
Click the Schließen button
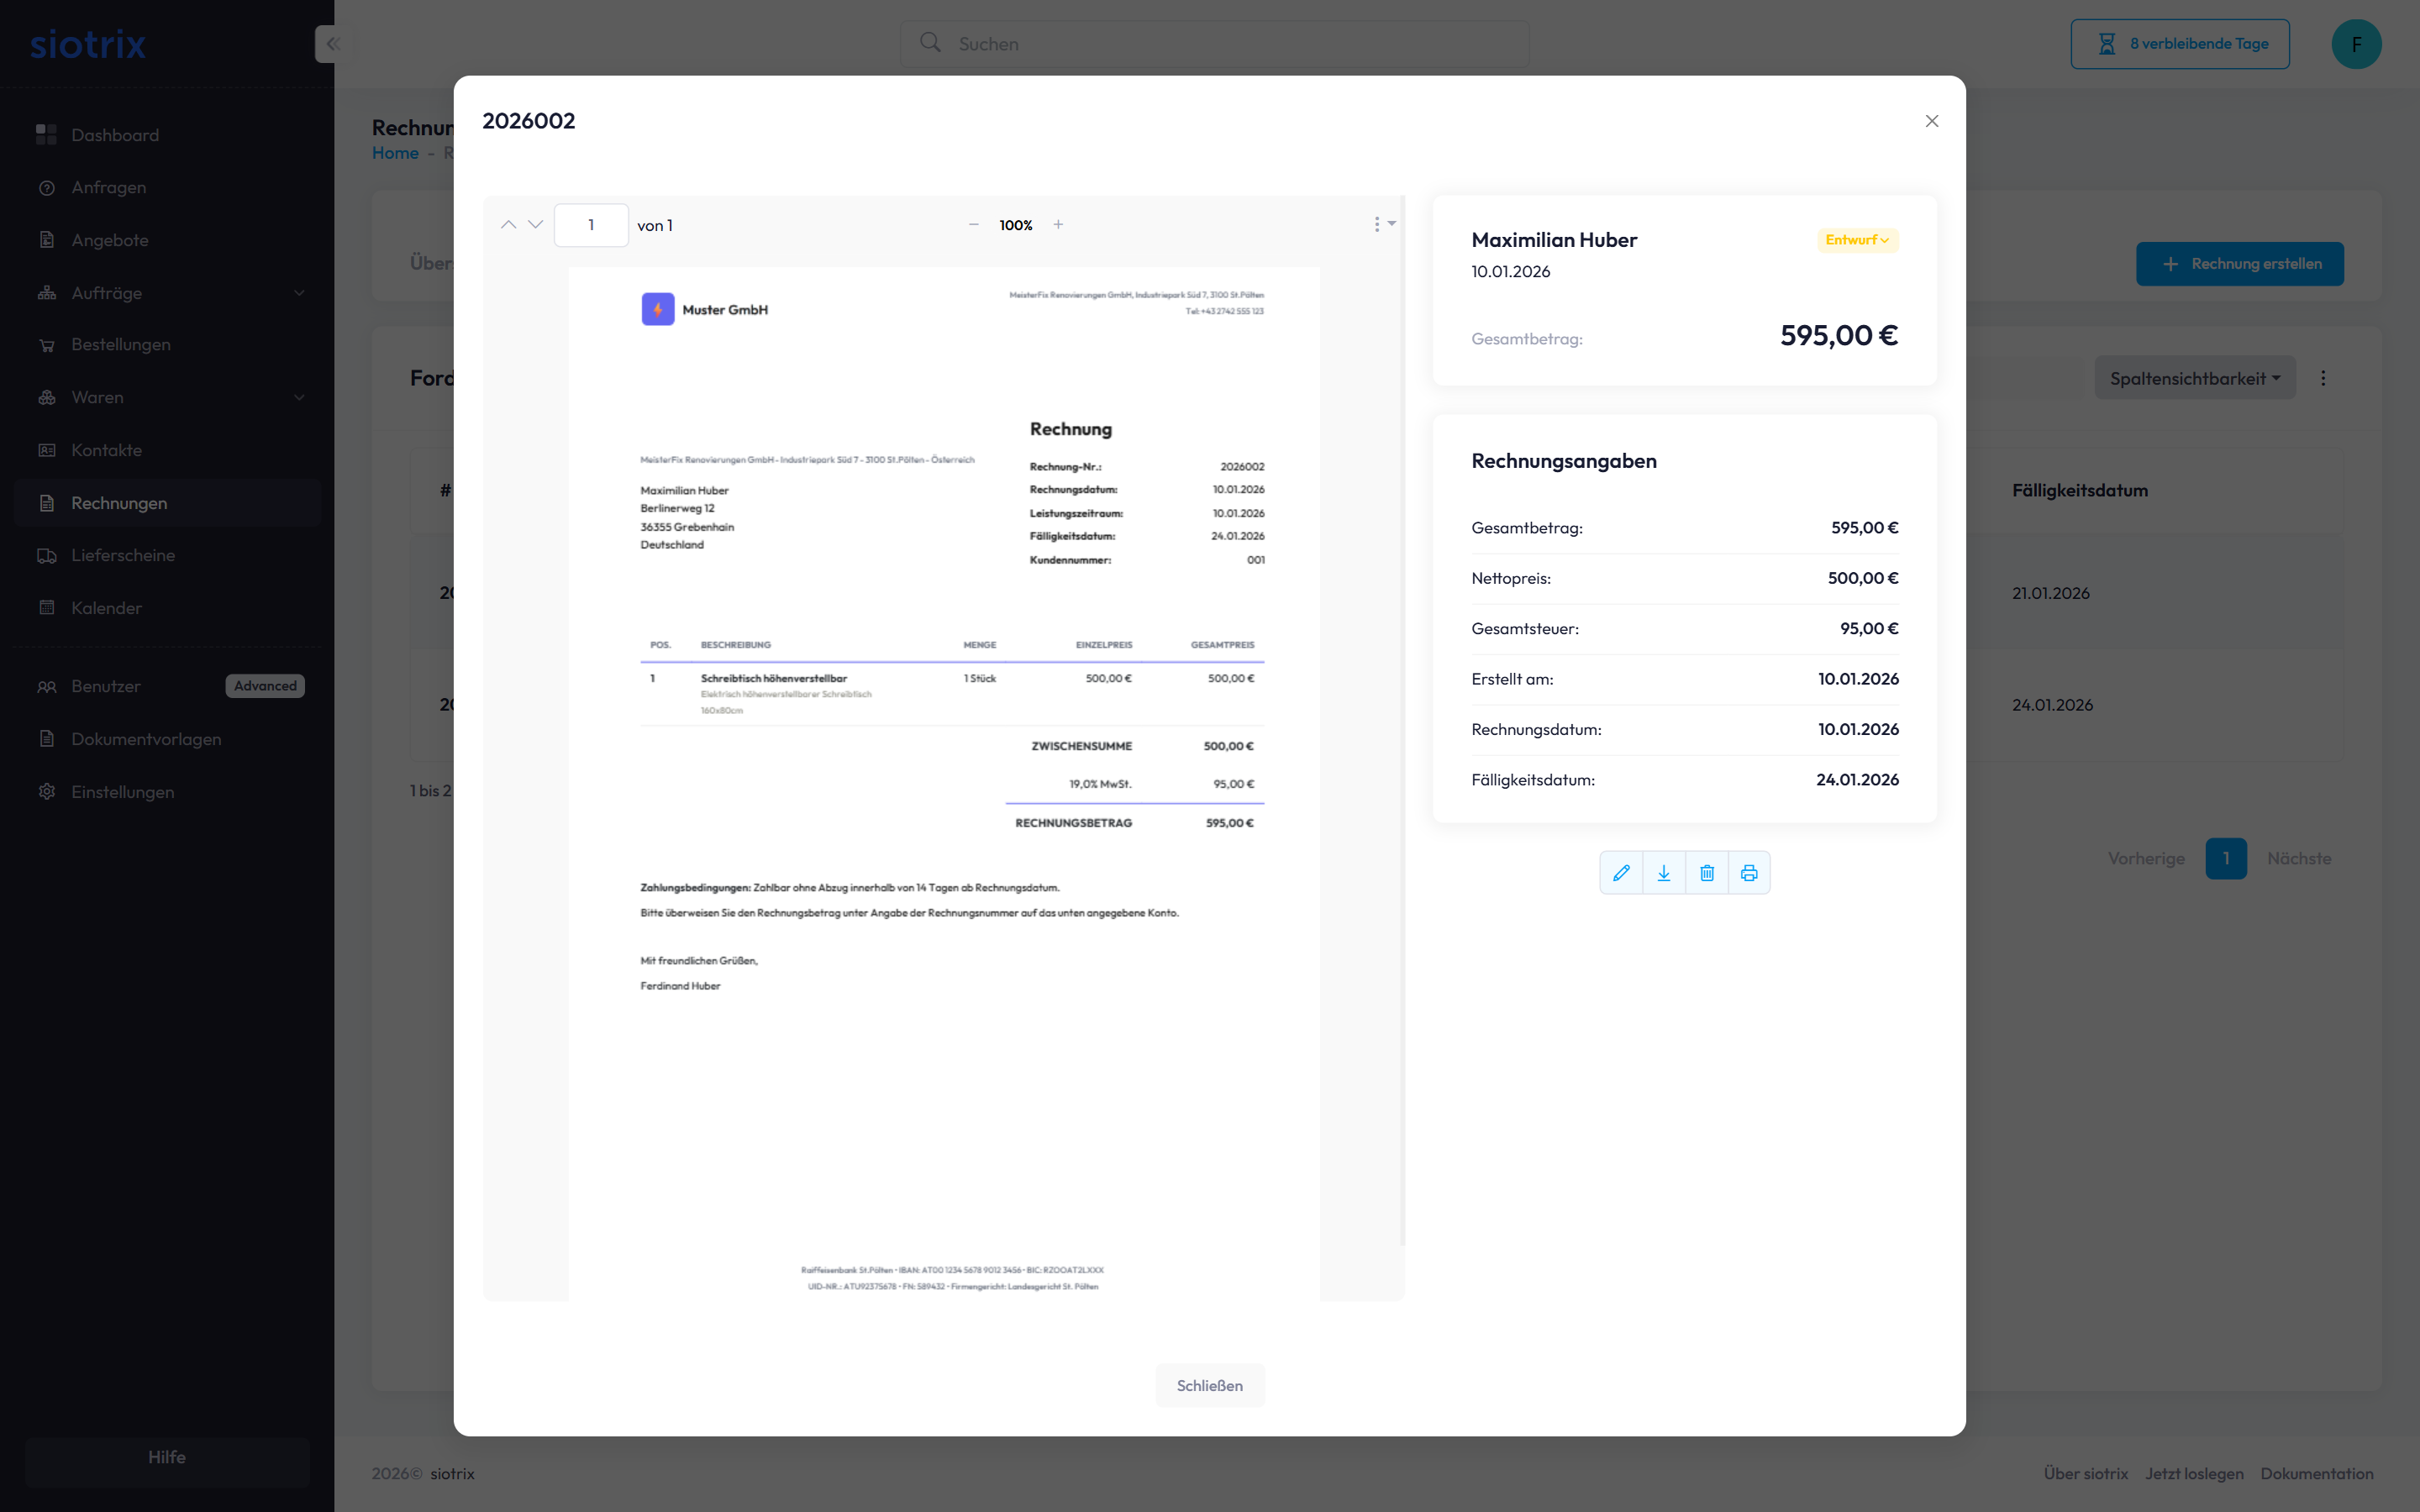click(x=1209, y=1385)
